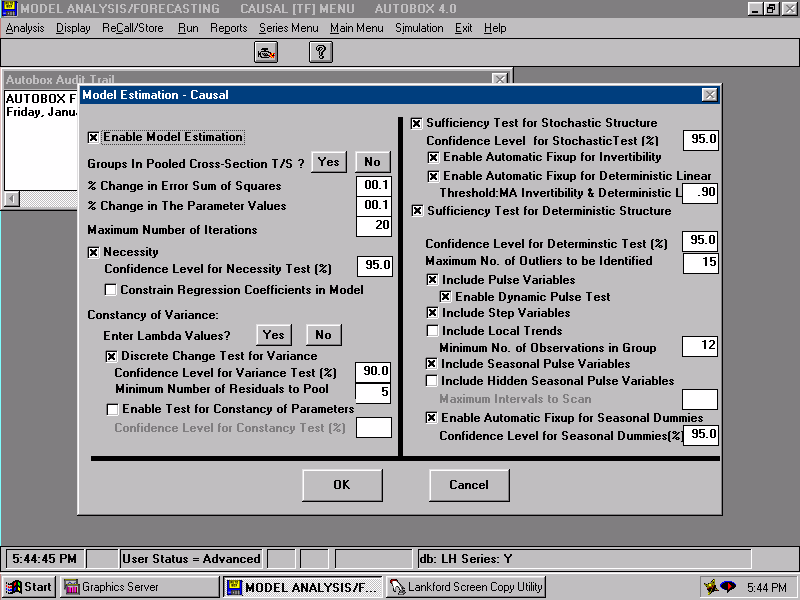Click the printer toolbar icon
Screen dimensions: 800x600
pyautogui.click(x=266, y=52)
